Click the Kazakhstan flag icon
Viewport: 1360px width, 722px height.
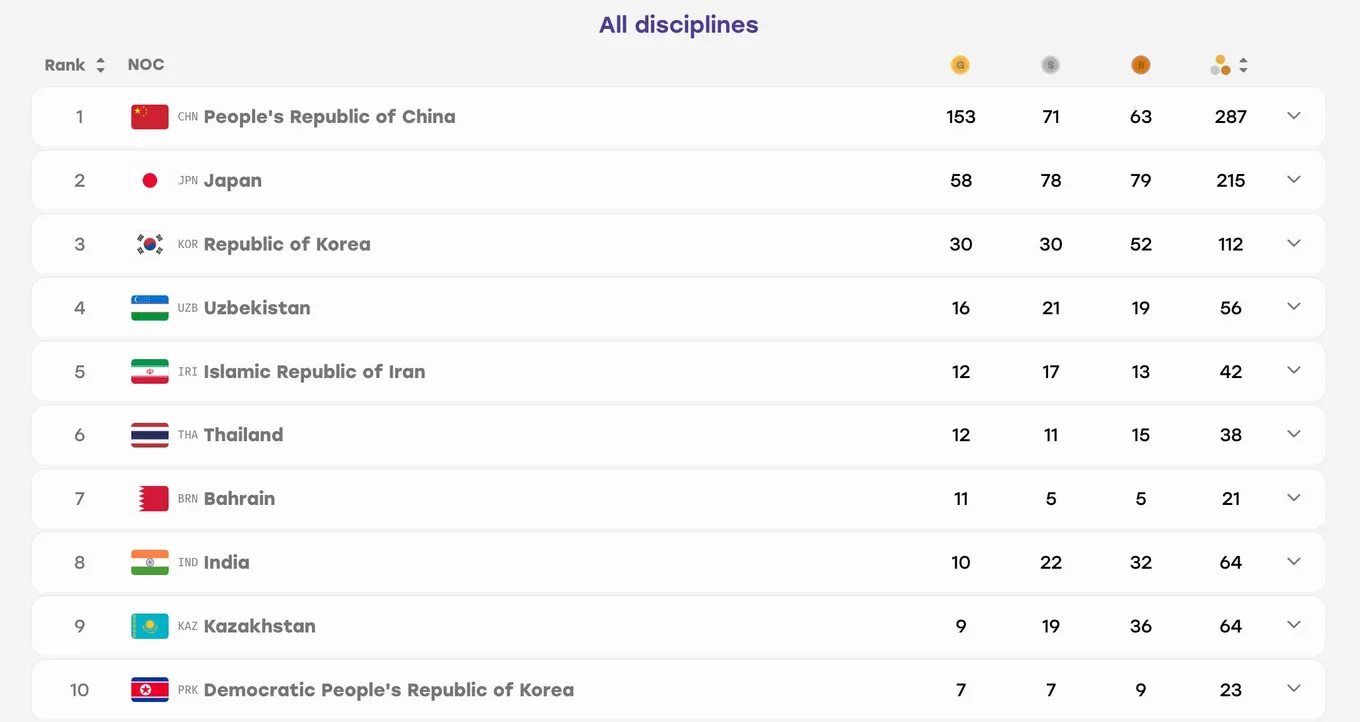tap(150, 626)
